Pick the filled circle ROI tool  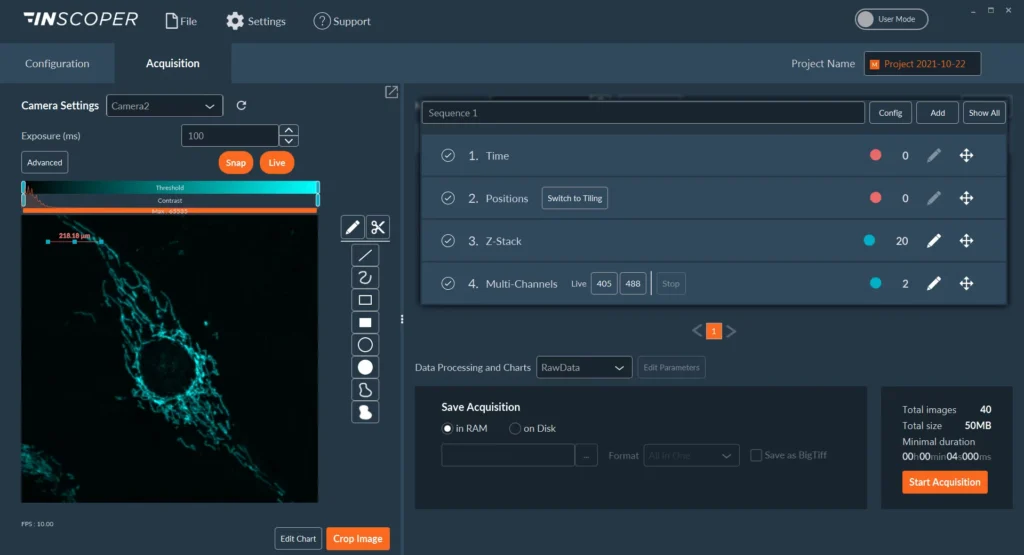click(x=365, y=367)
